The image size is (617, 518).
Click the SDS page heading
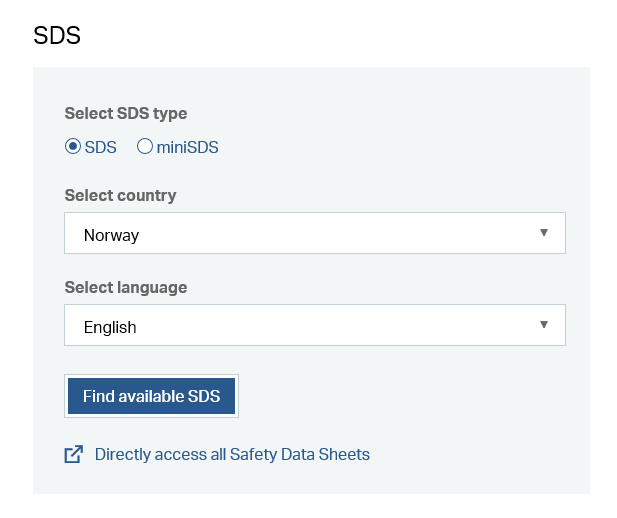(x=57, y=35)
